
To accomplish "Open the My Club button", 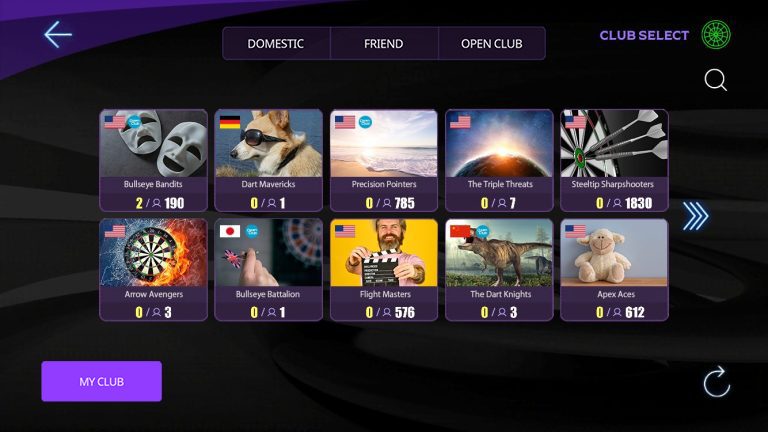I will click(101, 381).
